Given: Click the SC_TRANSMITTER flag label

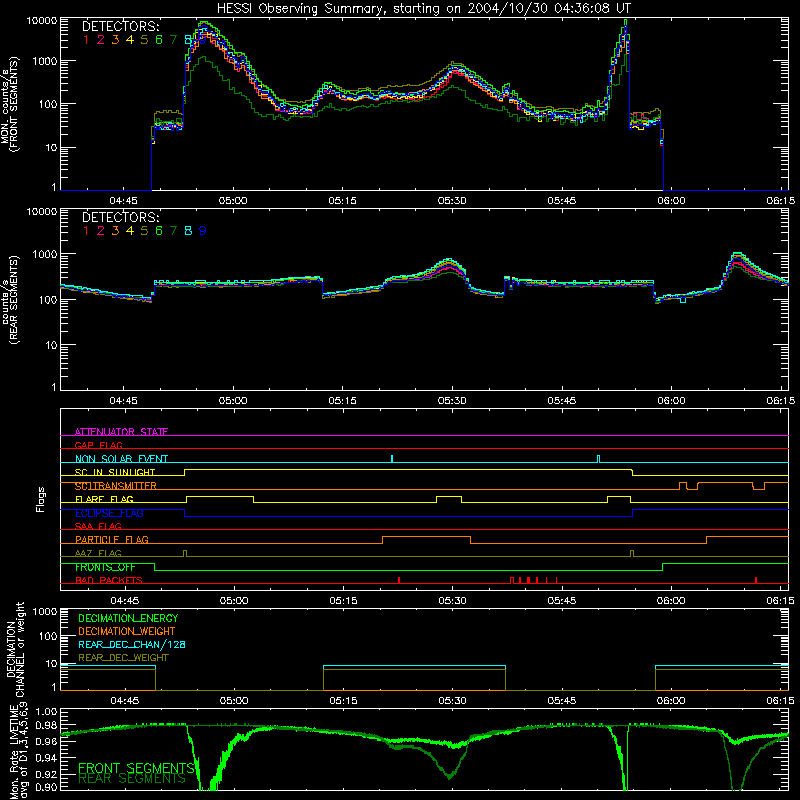Looking at the screenshot, I should [116, 486].
